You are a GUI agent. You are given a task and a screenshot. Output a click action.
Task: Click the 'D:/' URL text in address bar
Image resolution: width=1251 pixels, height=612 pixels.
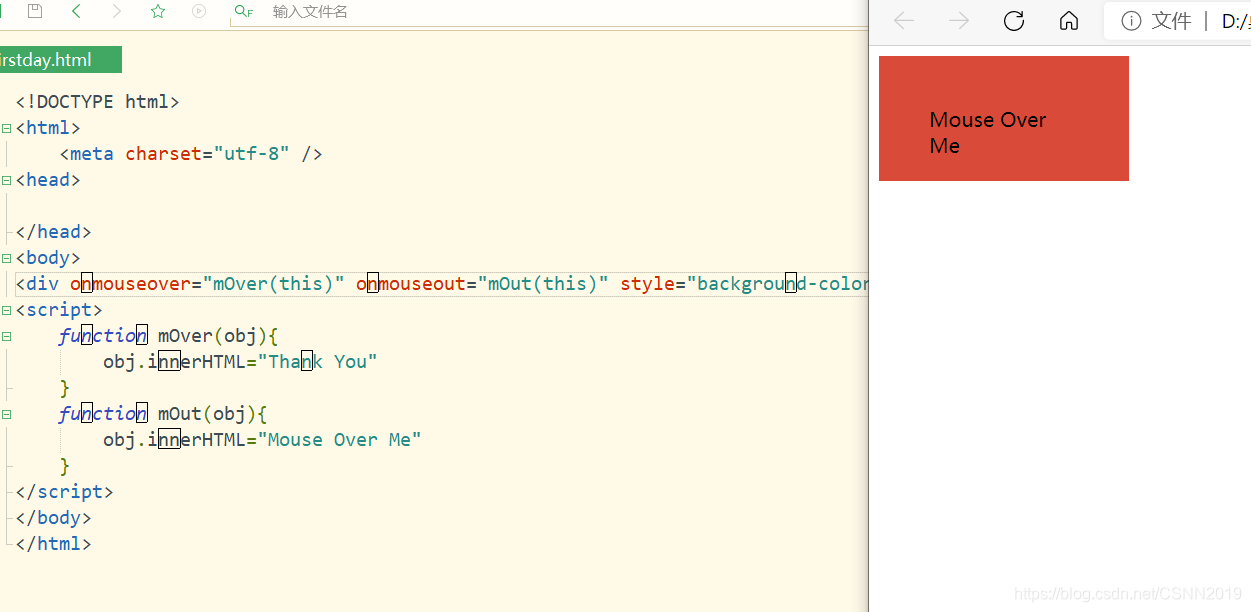1236,21
